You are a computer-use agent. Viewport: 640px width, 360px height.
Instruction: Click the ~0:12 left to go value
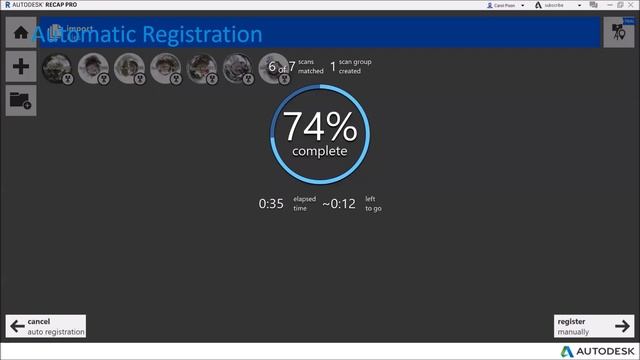coord(339,204)
